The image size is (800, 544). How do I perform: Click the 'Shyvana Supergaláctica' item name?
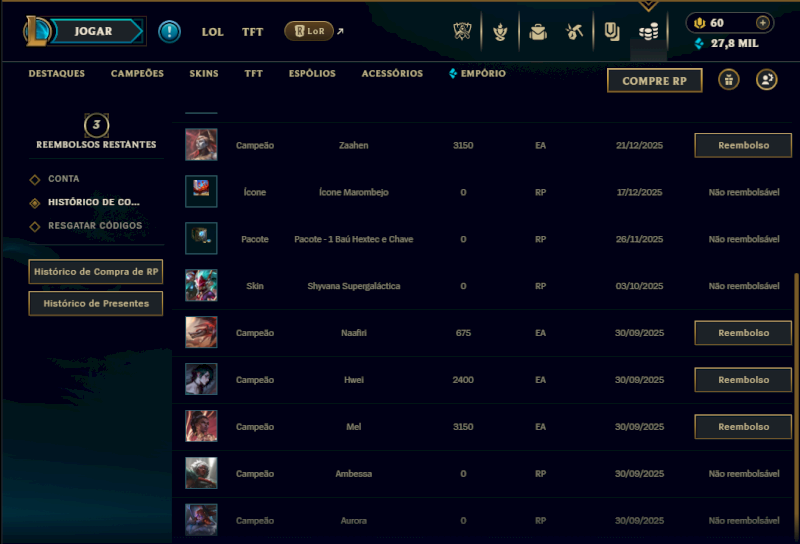354,286
